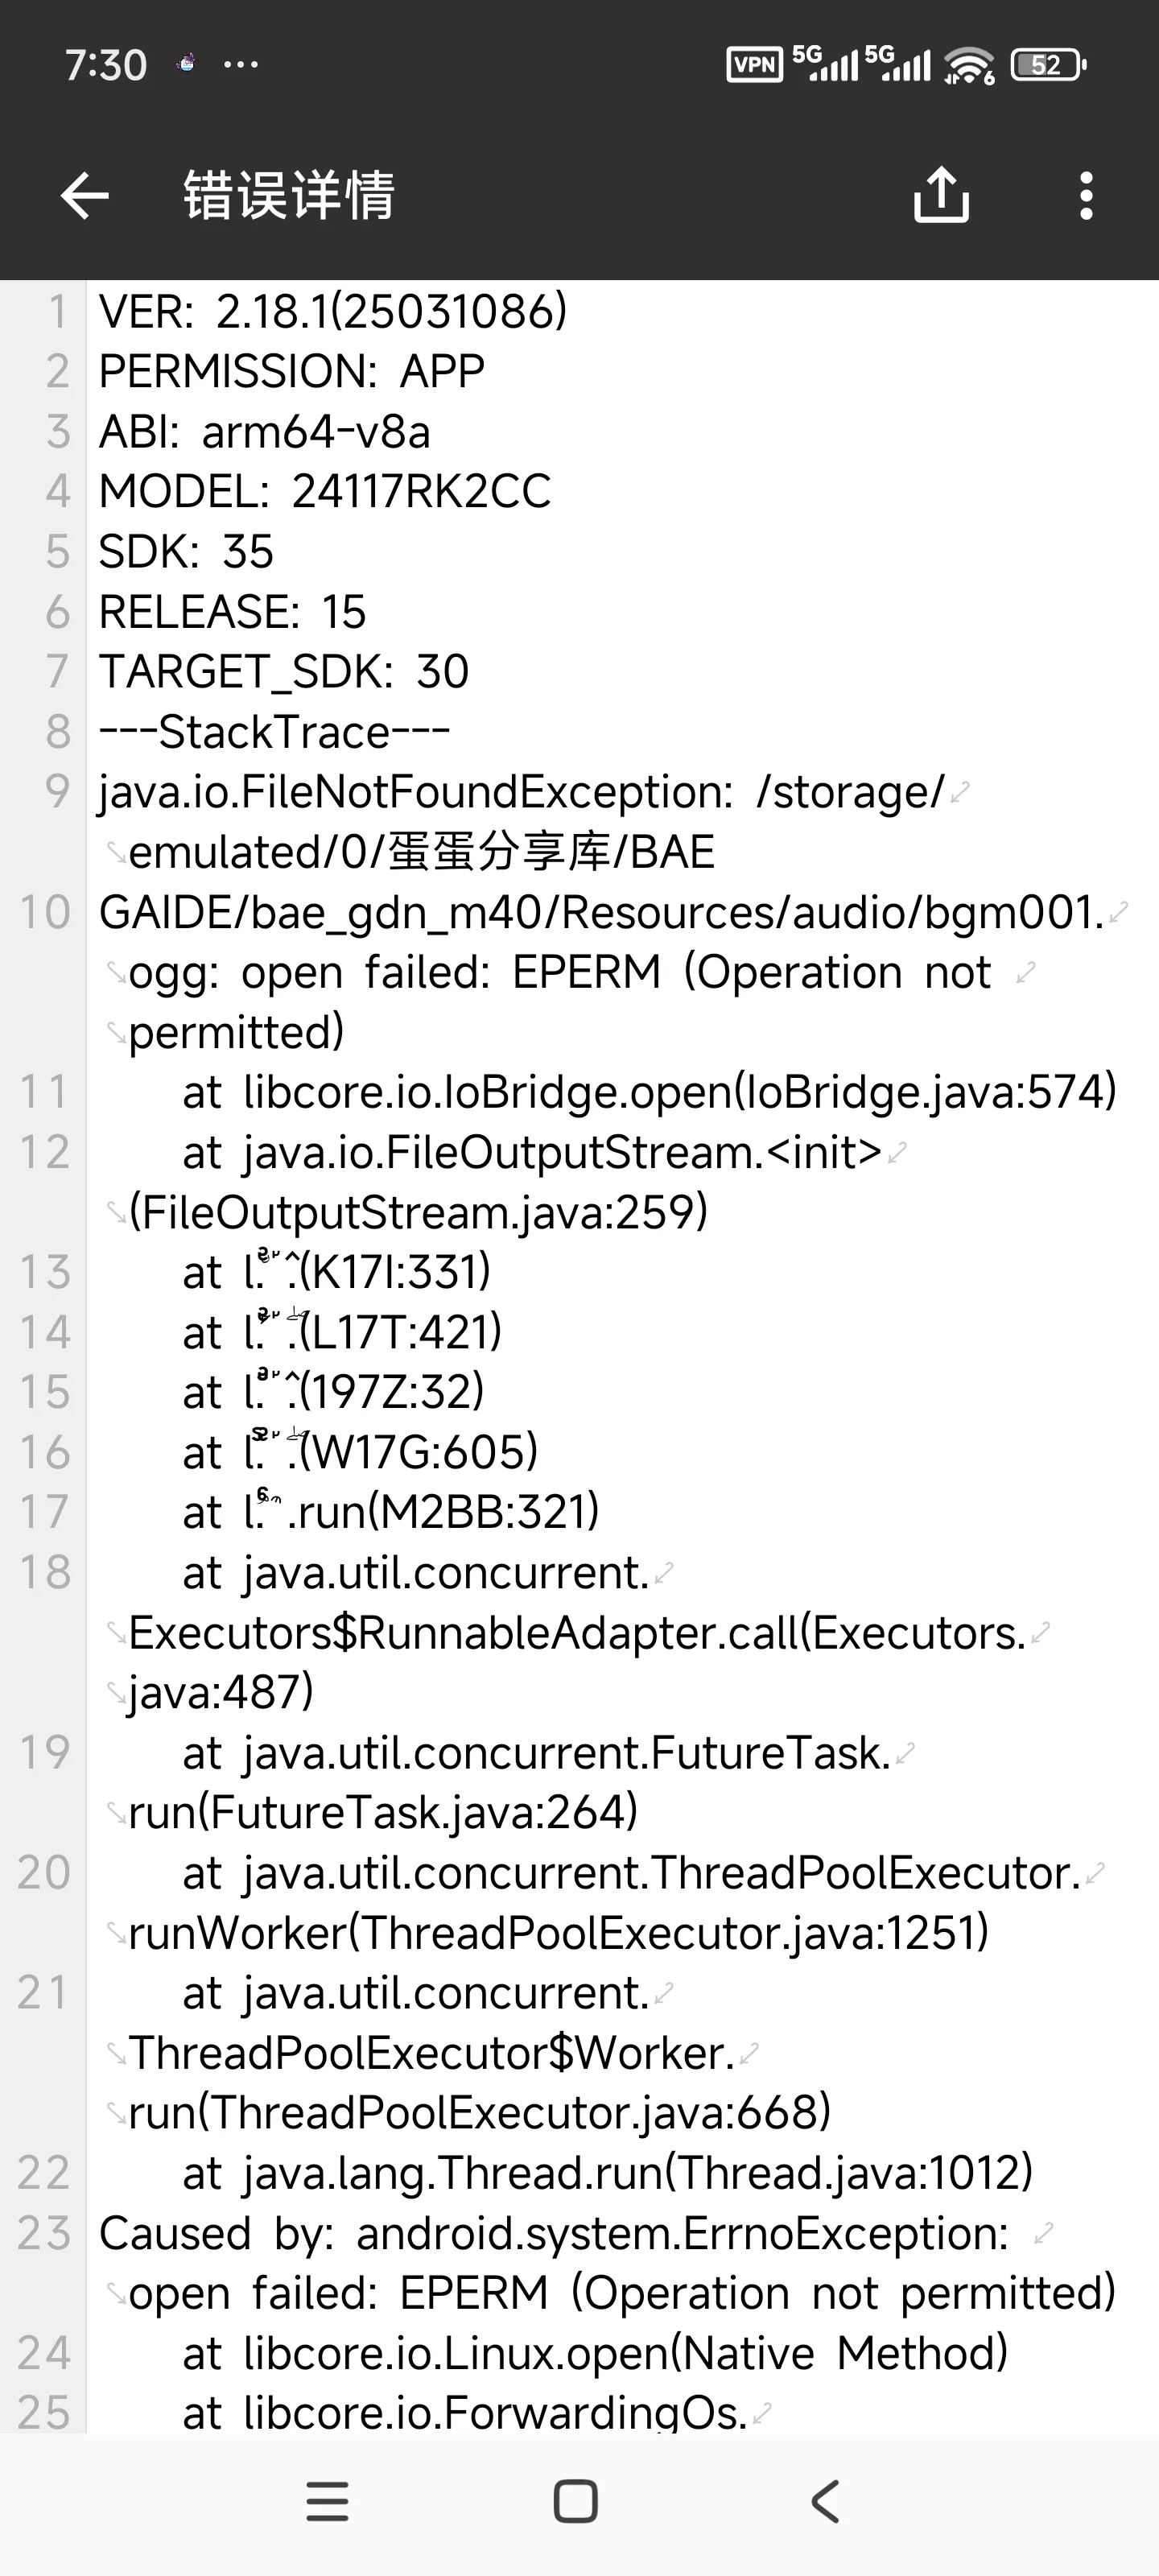Click line number 10 in gutter
Screen dimensions: 1159x2576
click(44, 912)
